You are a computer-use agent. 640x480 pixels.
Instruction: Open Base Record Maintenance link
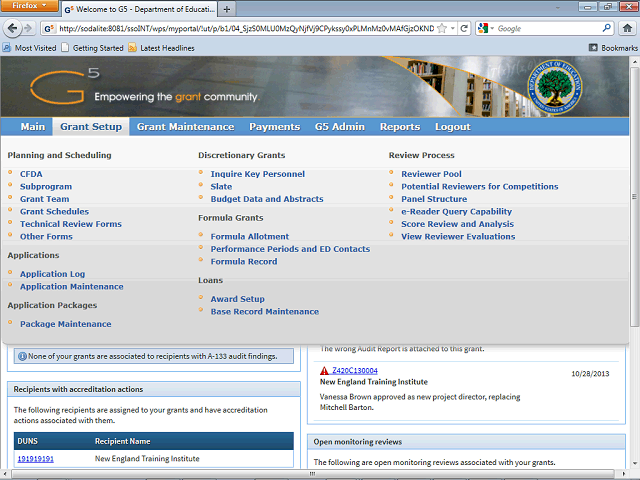click(x=264, y=312)
